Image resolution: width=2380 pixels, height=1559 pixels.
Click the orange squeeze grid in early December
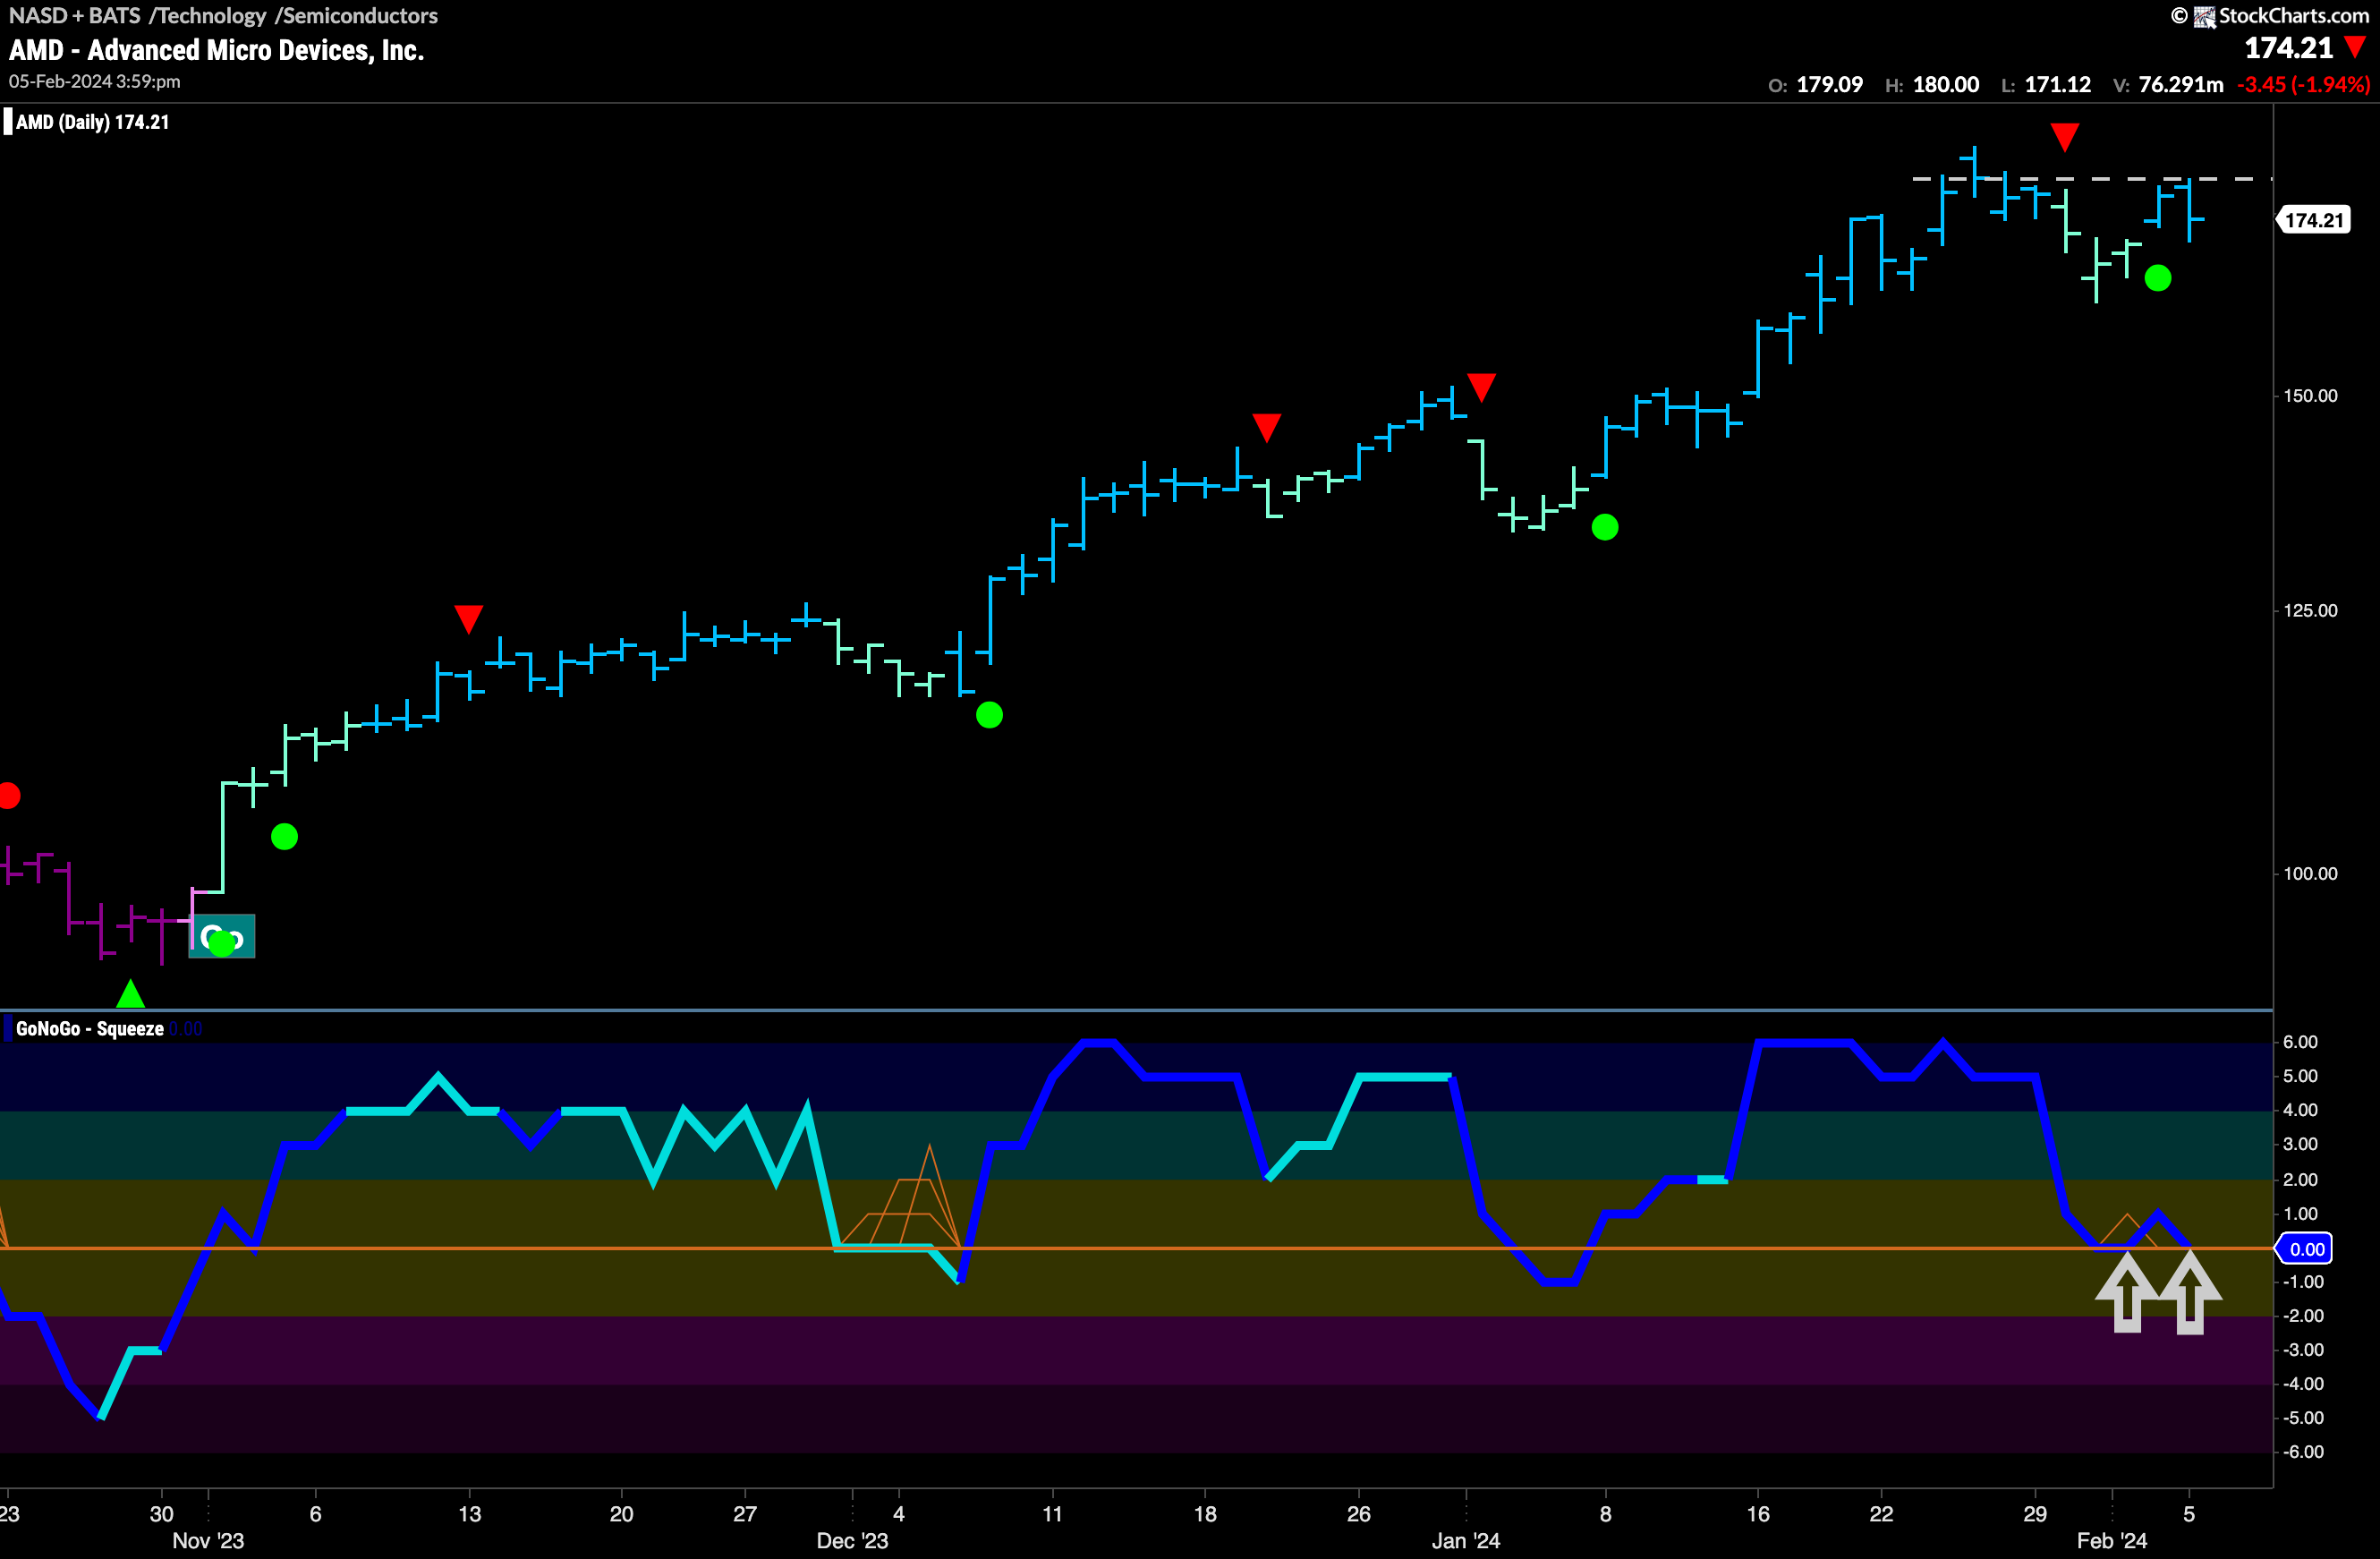click(x=900, y=1198)
